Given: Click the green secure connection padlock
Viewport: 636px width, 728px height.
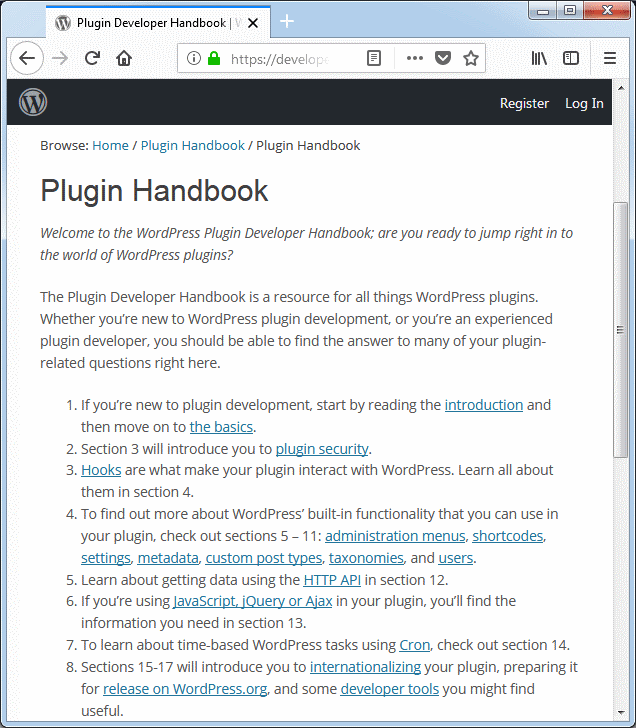Looking at the screenshot, I should click(x=214, y=58).
